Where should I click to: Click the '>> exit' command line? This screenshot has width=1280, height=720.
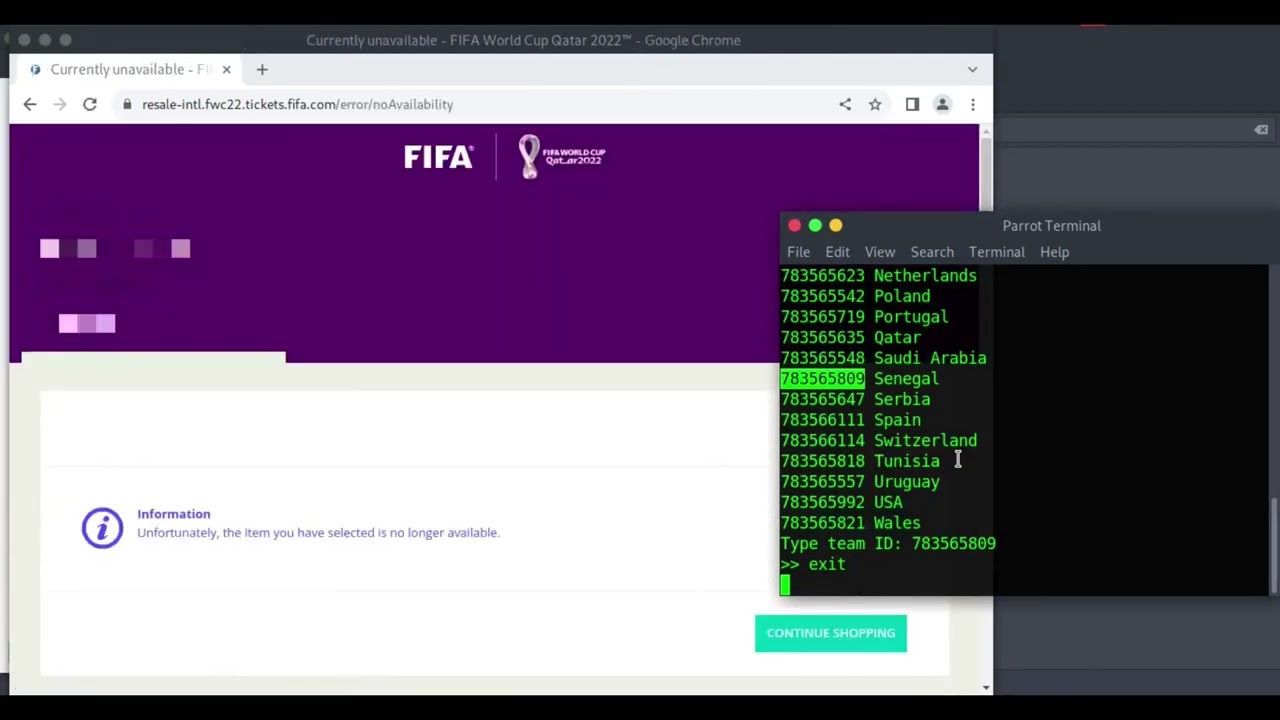coord(813,564)
